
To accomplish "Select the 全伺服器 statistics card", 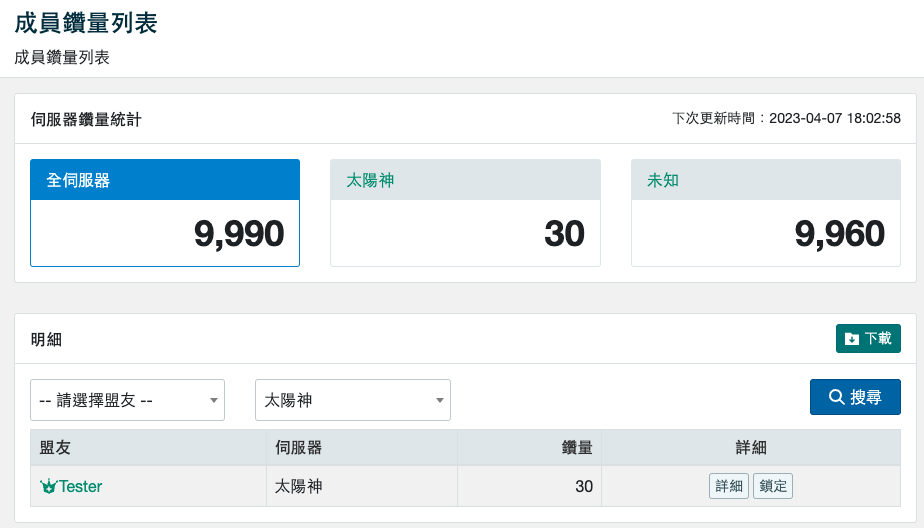I will pyautogui.click(x=165, y=213).
